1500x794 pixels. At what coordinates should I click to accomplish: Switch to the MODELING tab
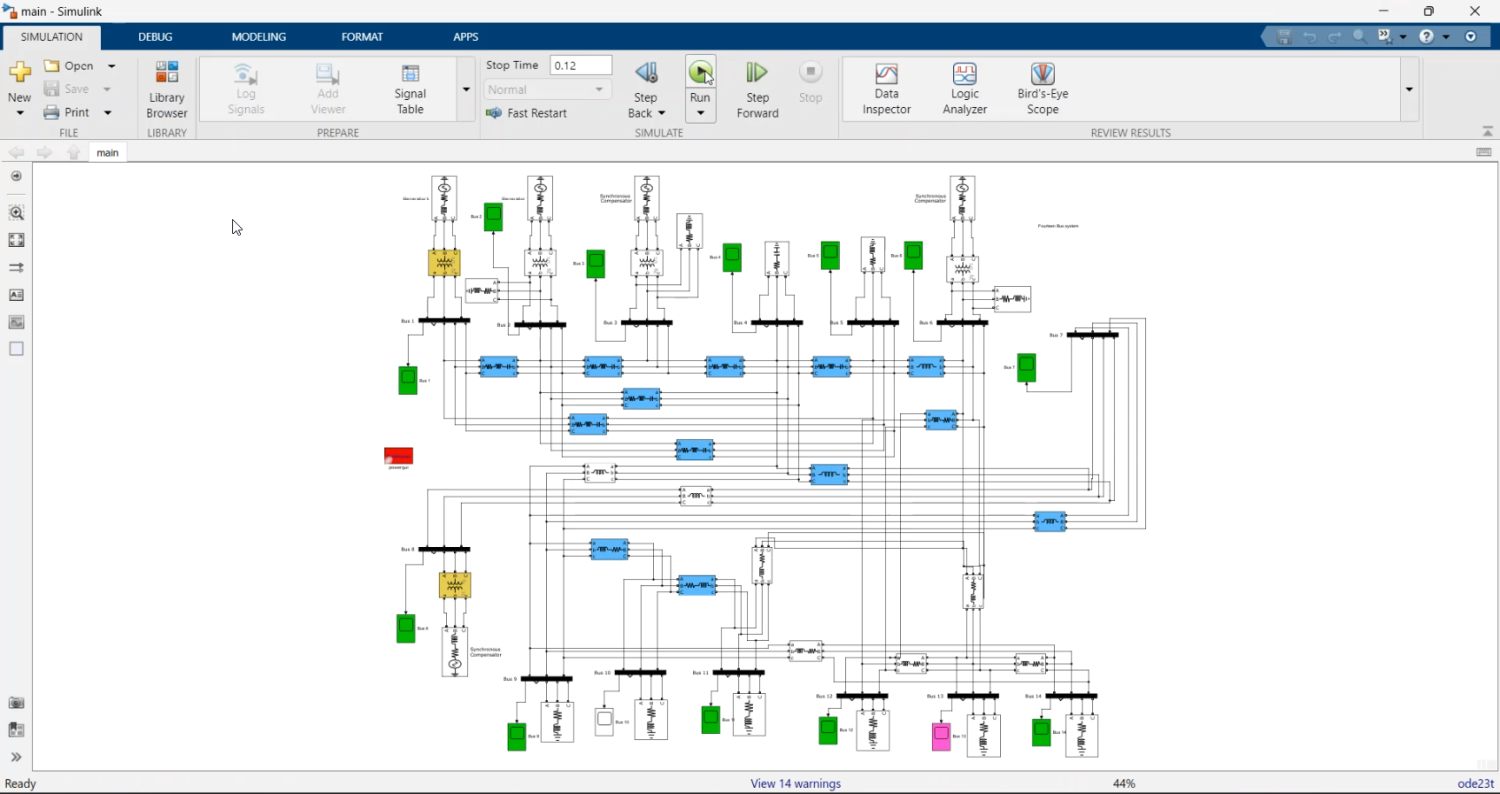(258, 36)
